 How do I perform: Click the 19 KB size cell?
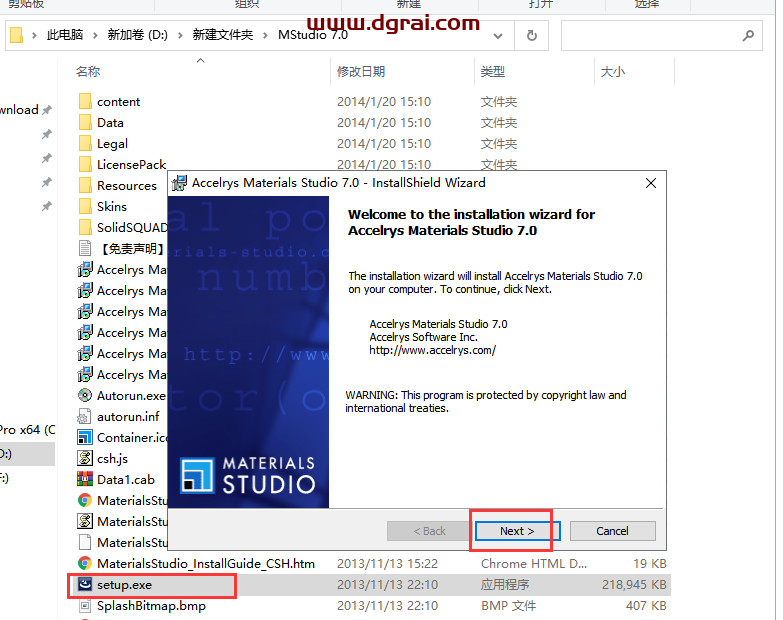[x=650, y=564]
